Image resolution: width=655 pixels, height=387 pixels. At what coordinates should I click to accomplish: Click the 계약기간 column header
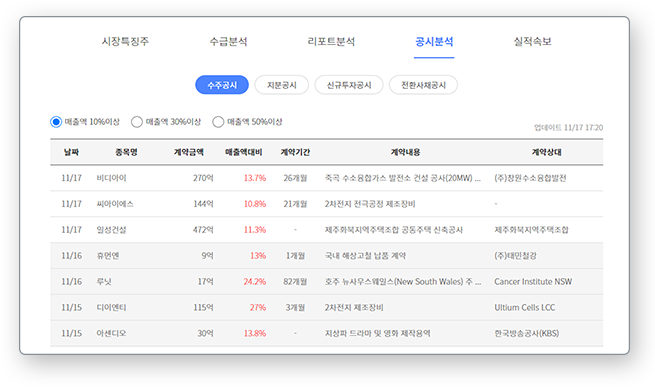pyautogui.click(x=295, y=152)
